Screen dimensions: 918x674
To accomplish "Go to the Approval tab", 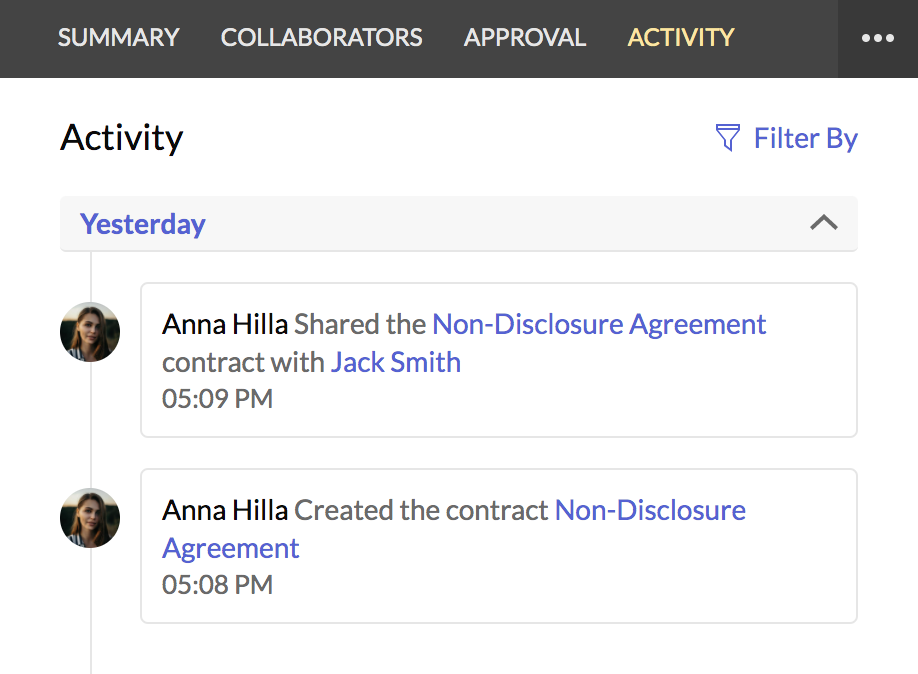I will pyautogui.click(x=525, y=37).
